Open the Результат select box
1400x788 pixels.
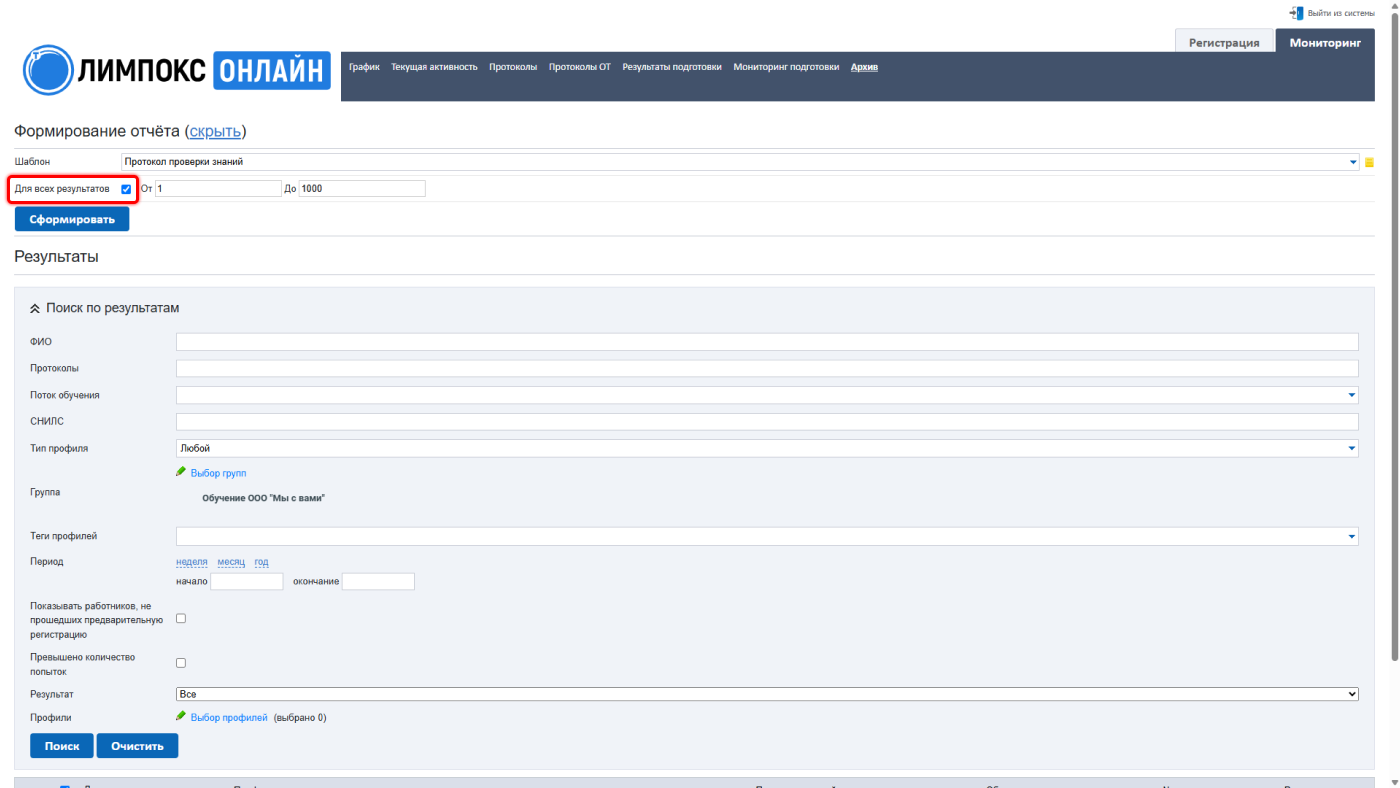(x=767, y=694)
